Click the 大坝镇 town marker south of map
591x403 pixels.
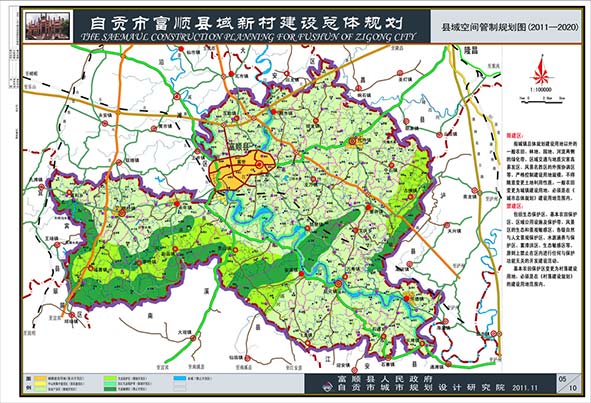point(193,338)
